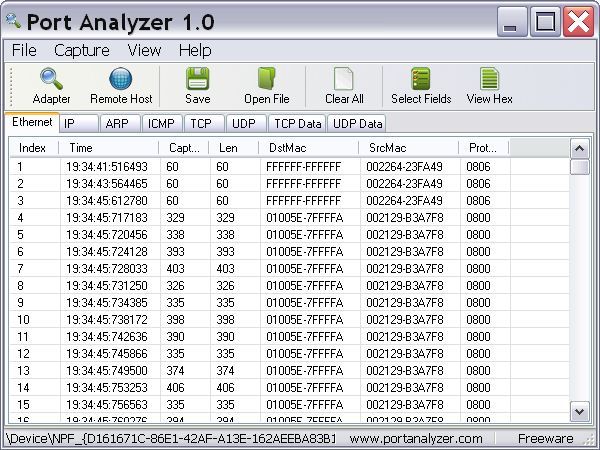
Task: Sort by the Time column header
Action: tap(109, 148)
